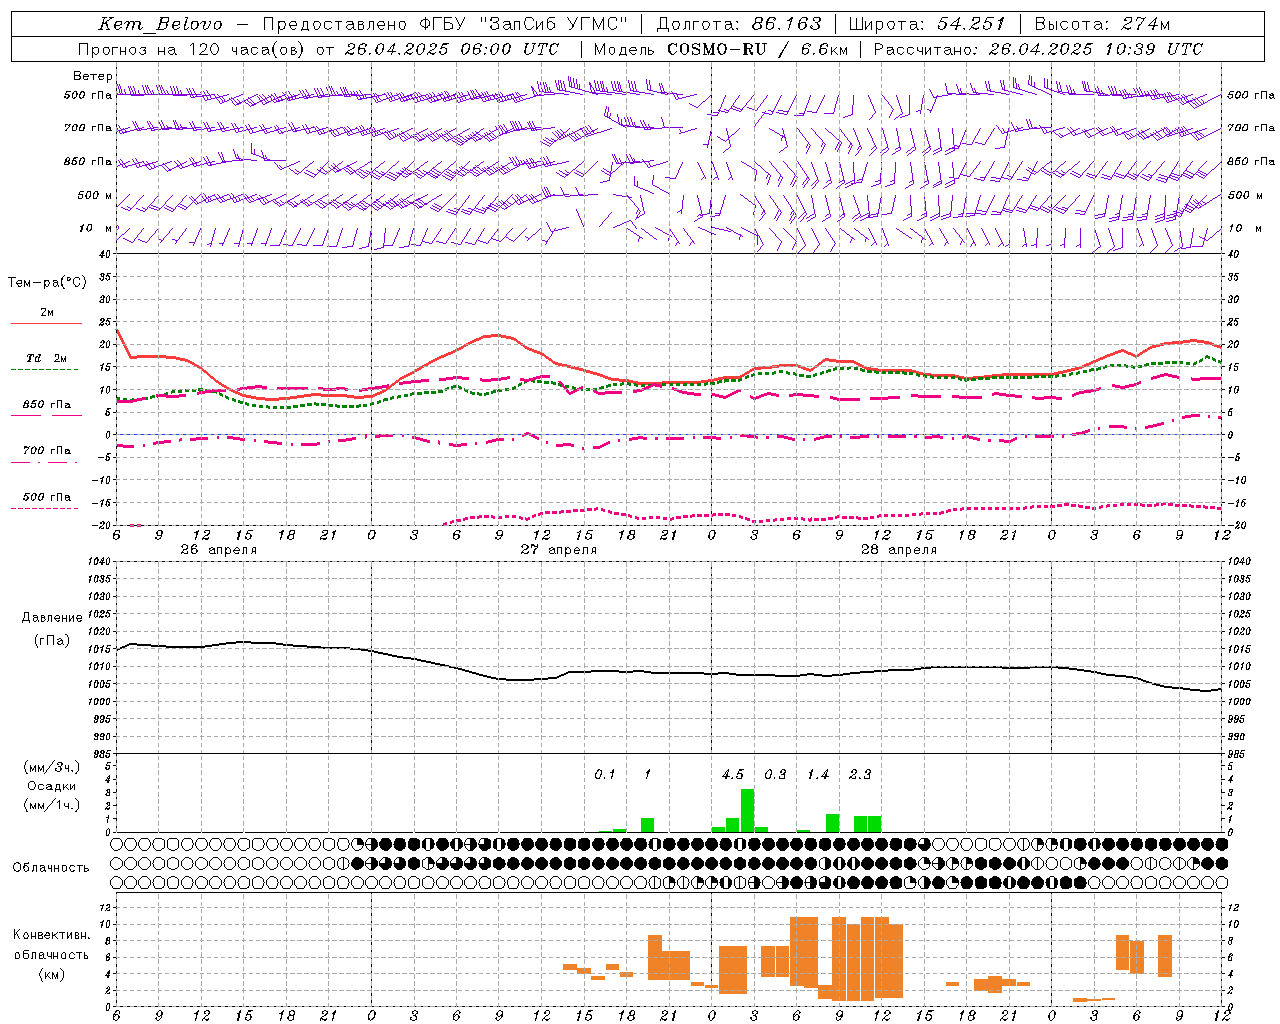The height and width of the screenshot is (1024, 1280).
Task: Click the 3-hour precipitation total 1.4
Action: (x=818, y=774)
